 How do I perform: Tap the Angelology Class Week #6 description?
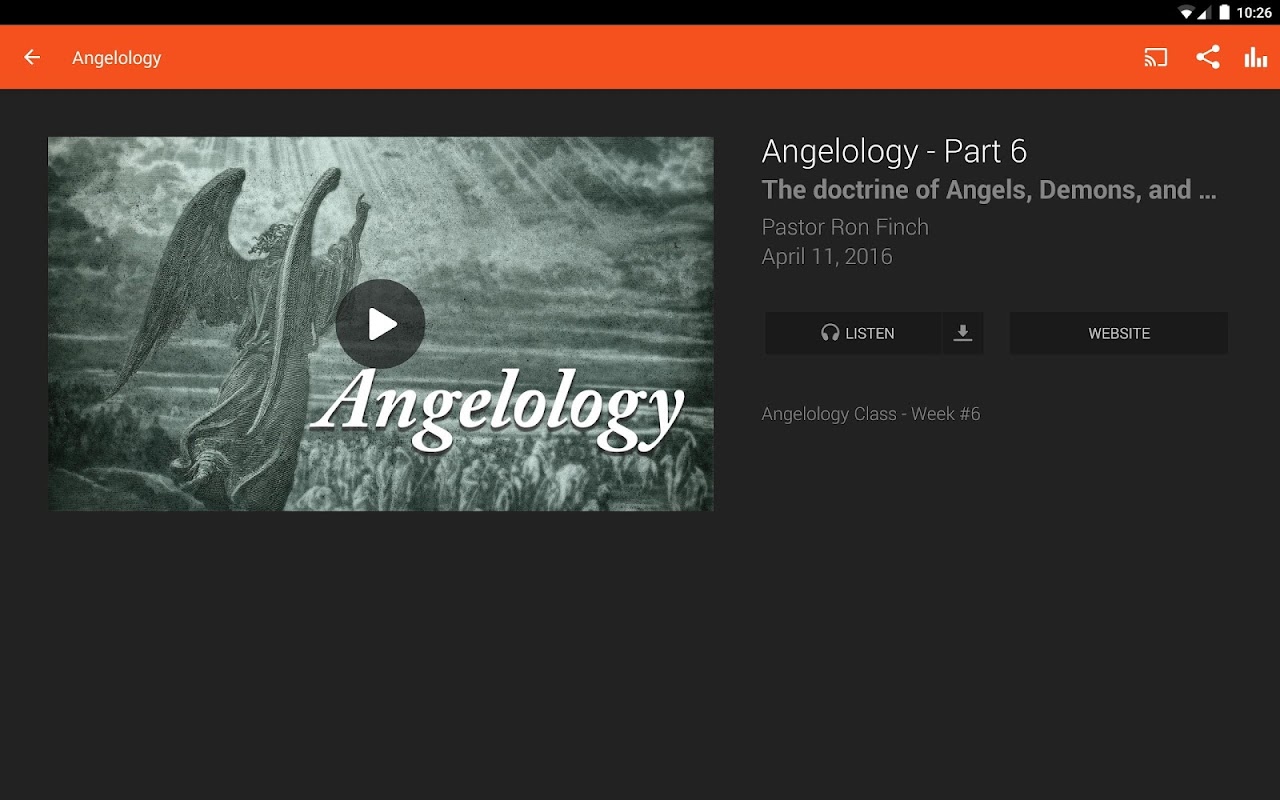pos(871,414)
